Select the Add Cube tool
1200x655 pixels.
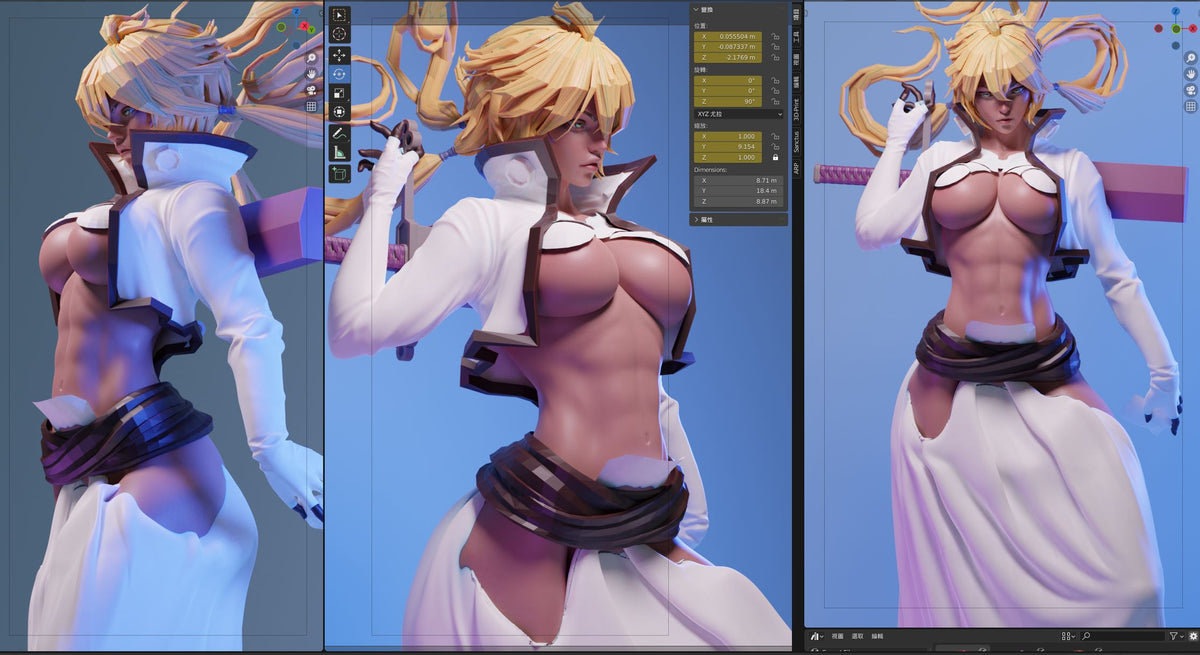click(339, 174)
